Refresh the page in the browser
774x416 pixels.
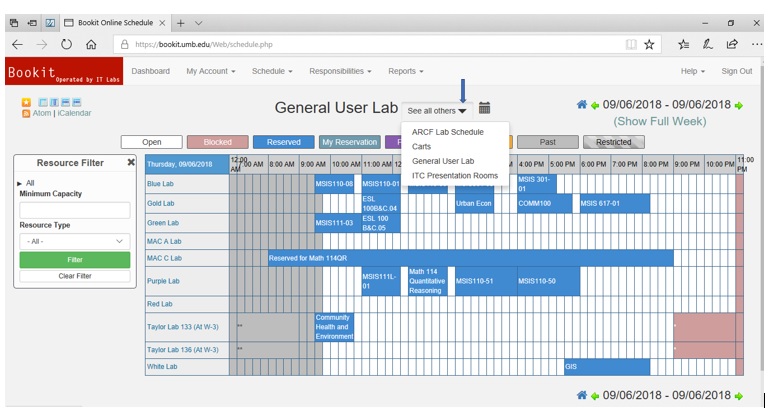tap(66, 44)
